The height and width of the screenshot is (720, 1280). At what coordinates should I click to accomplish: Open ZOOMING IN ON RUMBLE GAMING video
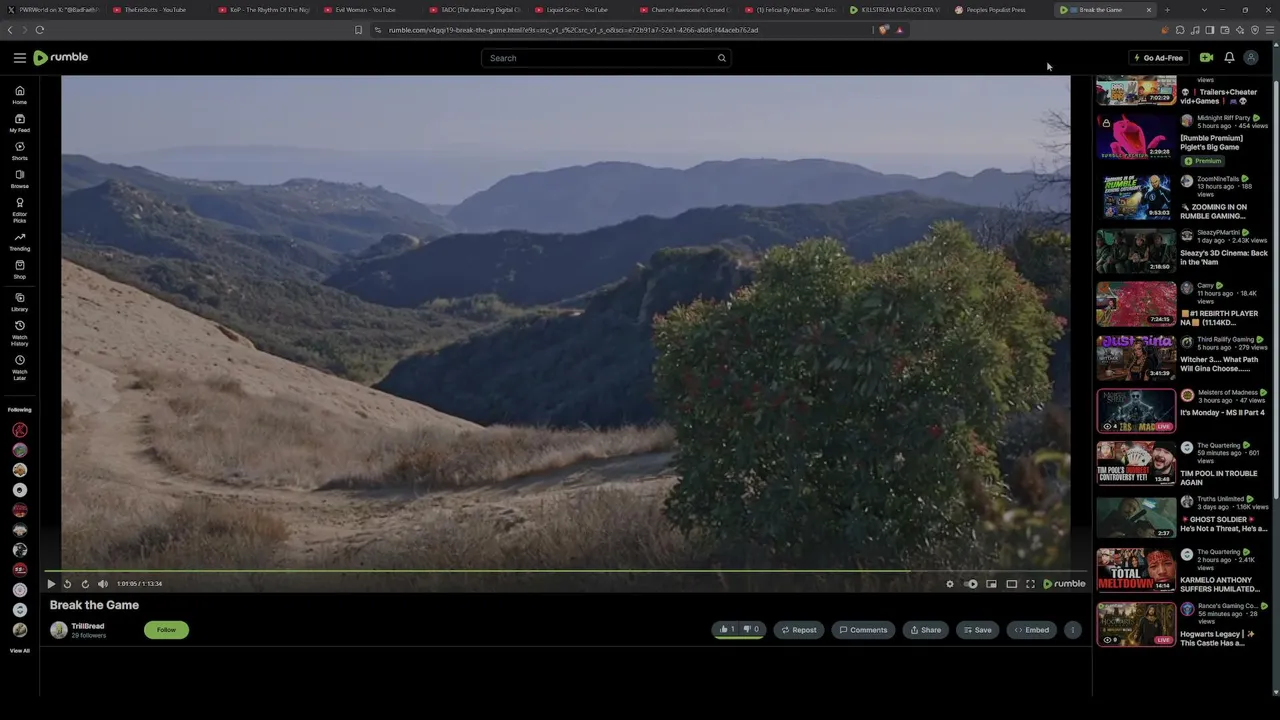coord(1136,197)
